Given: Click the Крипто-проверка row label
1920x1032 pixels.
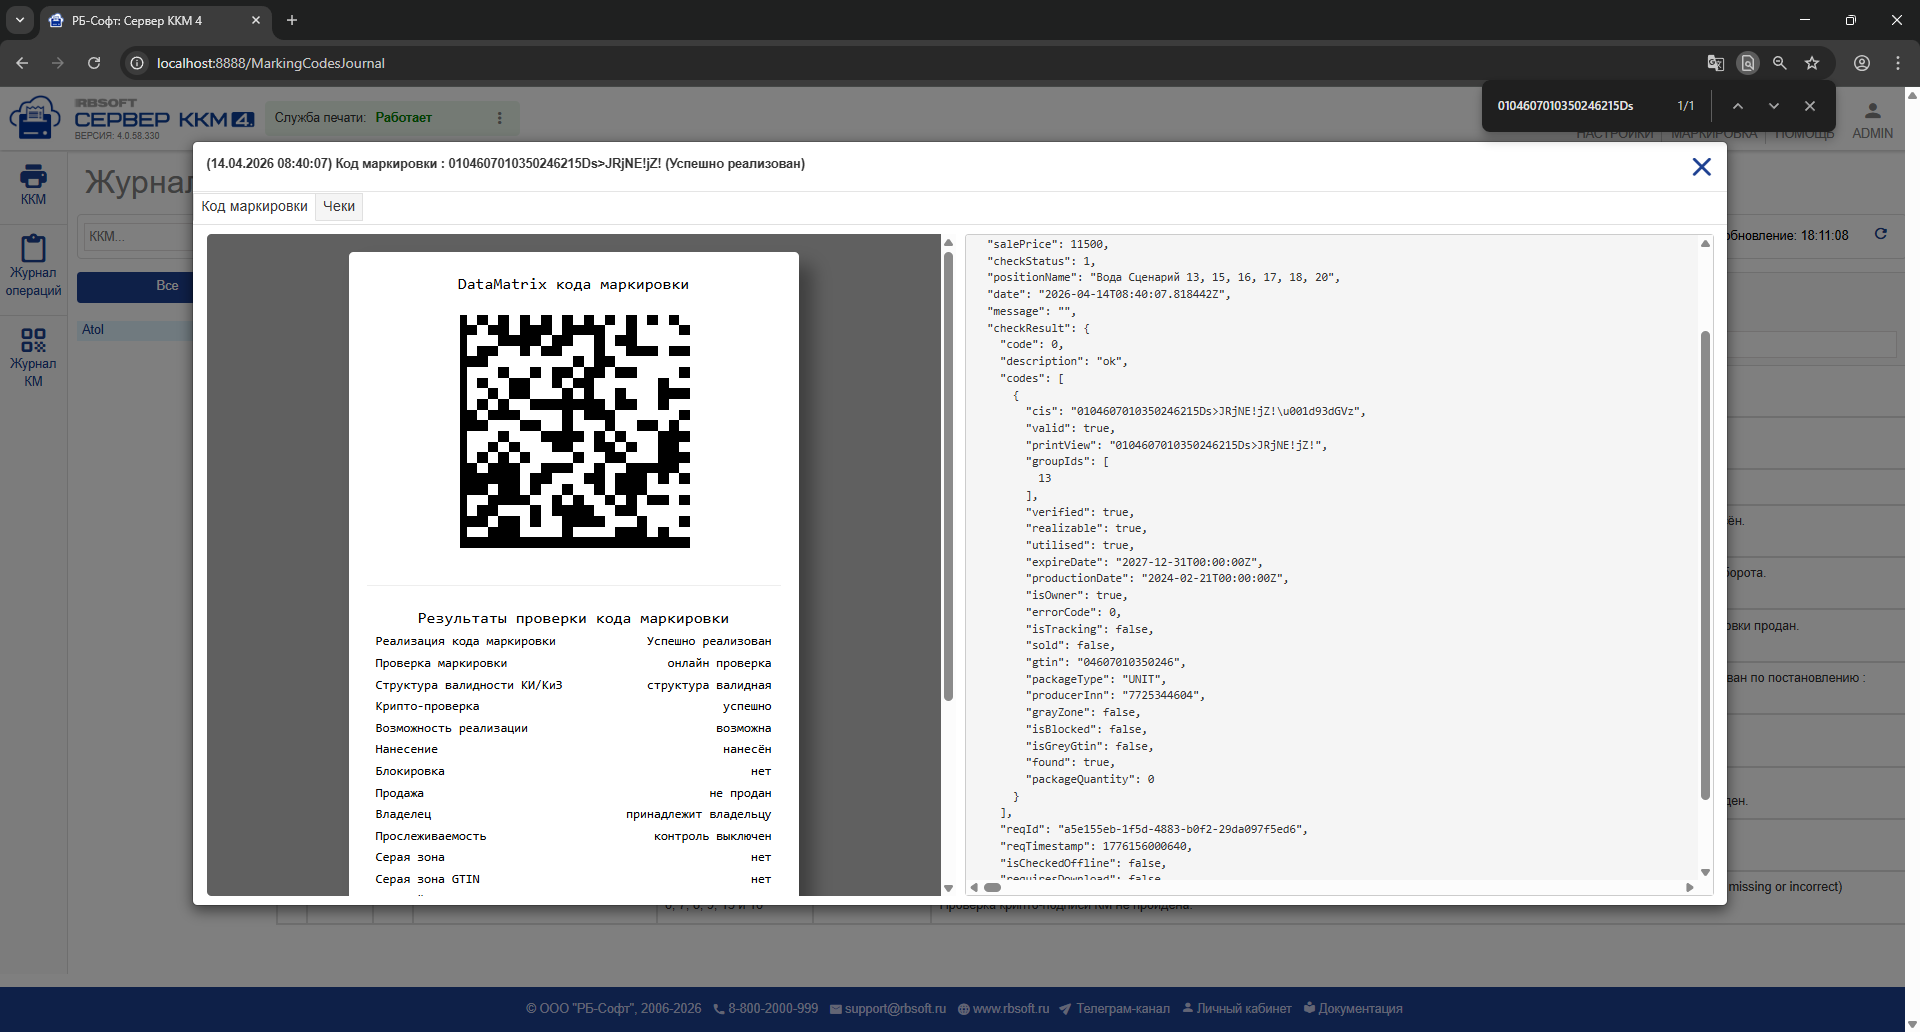Looking at the screenshot, I should 427,707.
